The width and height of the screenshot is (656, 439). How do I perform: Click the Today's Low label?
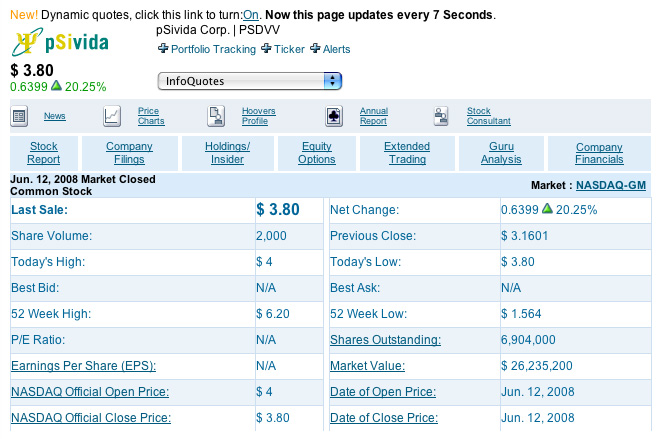coord(365,262)
